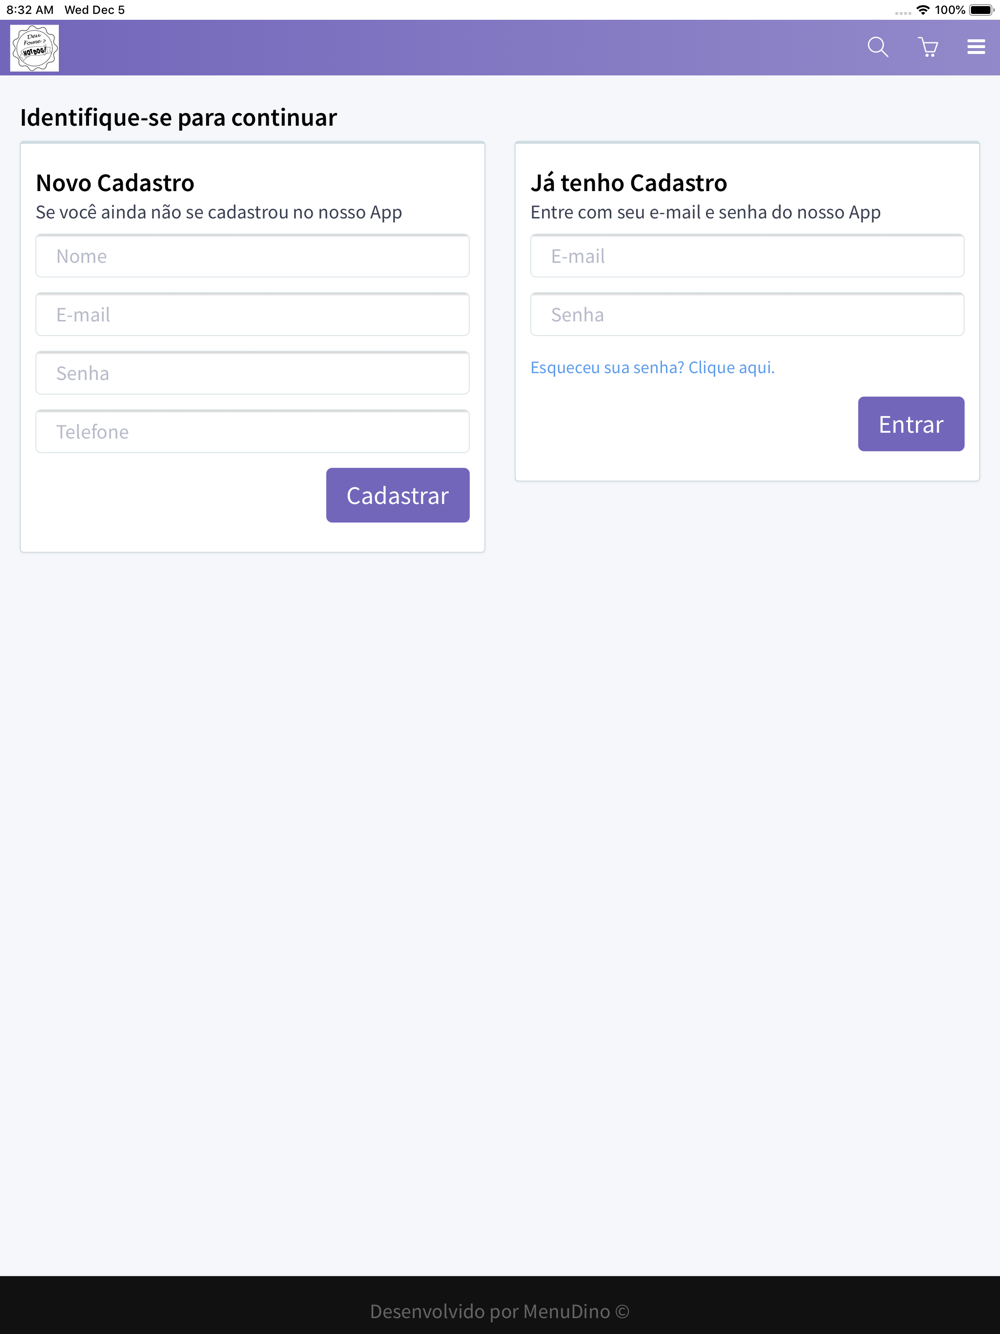Open the Esqueceu sua senha link
Viewport: 1000px width, 1334px height.
pyautogui.click(x=653, y=367)
